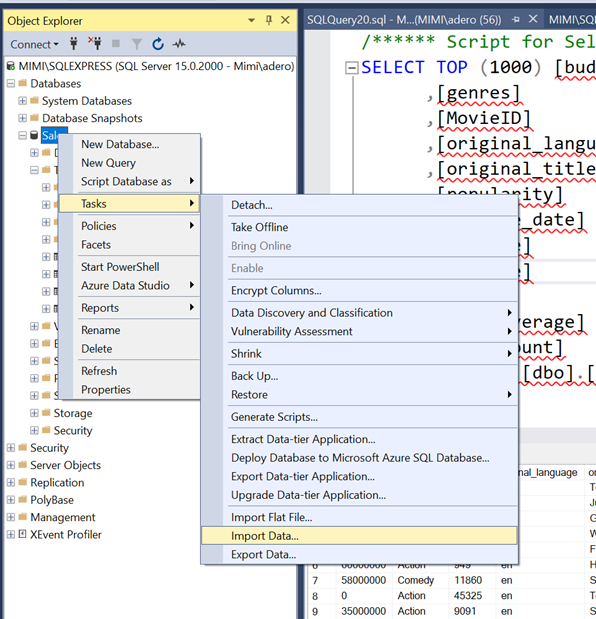The image size is (596, 619).
Task: Refresh Object Explorer with circular arrow icon
Action: 158,44
